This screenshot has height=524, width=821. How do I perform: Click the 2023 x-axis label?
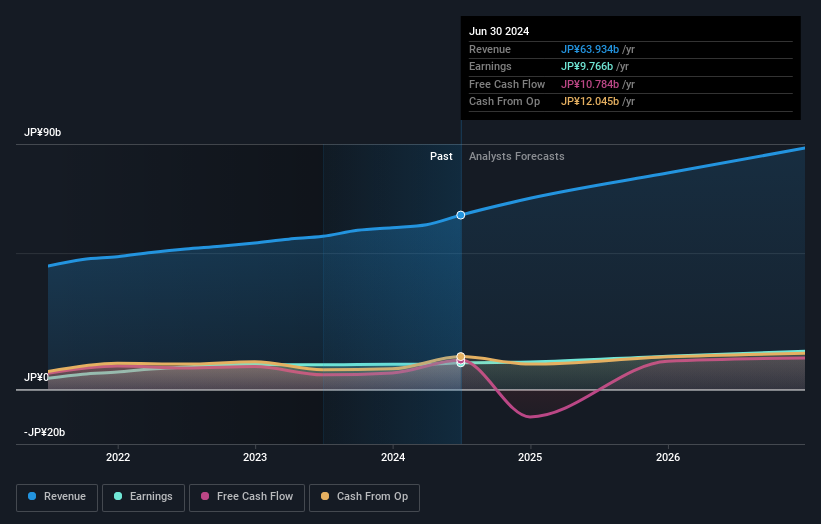(255, 457)
